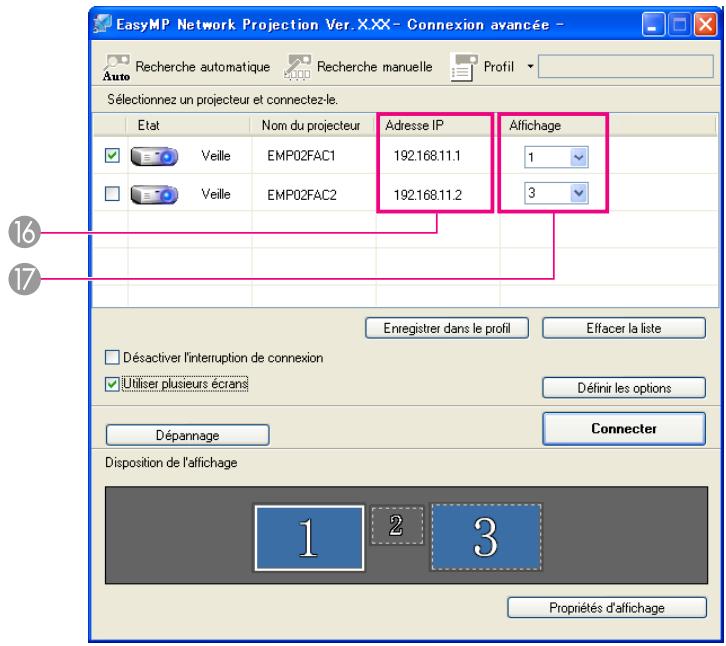
Task: Open Propriétés d'affichage
Action: click(607, 608)
